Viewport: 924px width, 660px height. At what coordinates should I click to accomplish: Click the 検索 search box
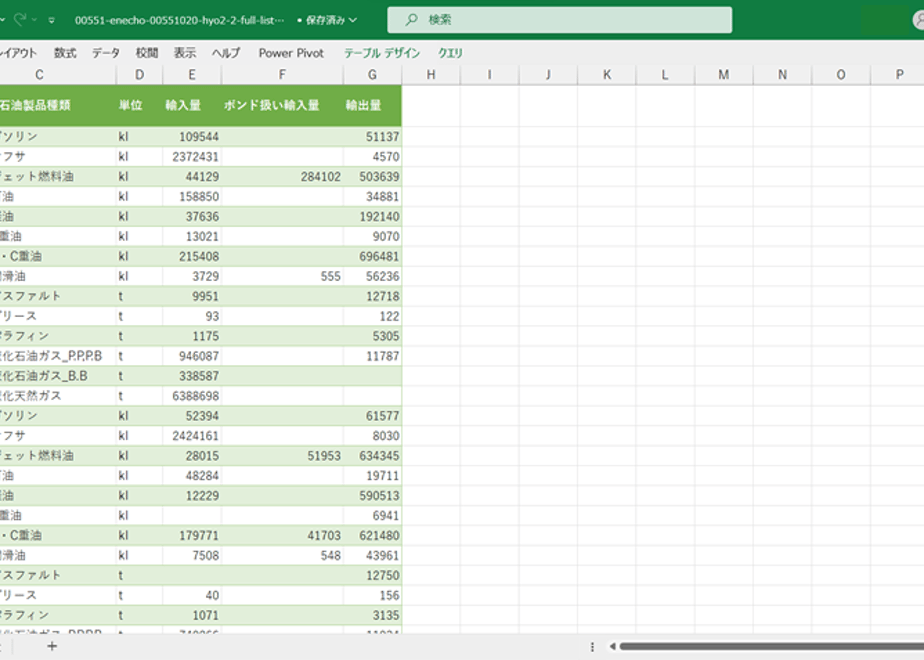click(559, 20)
